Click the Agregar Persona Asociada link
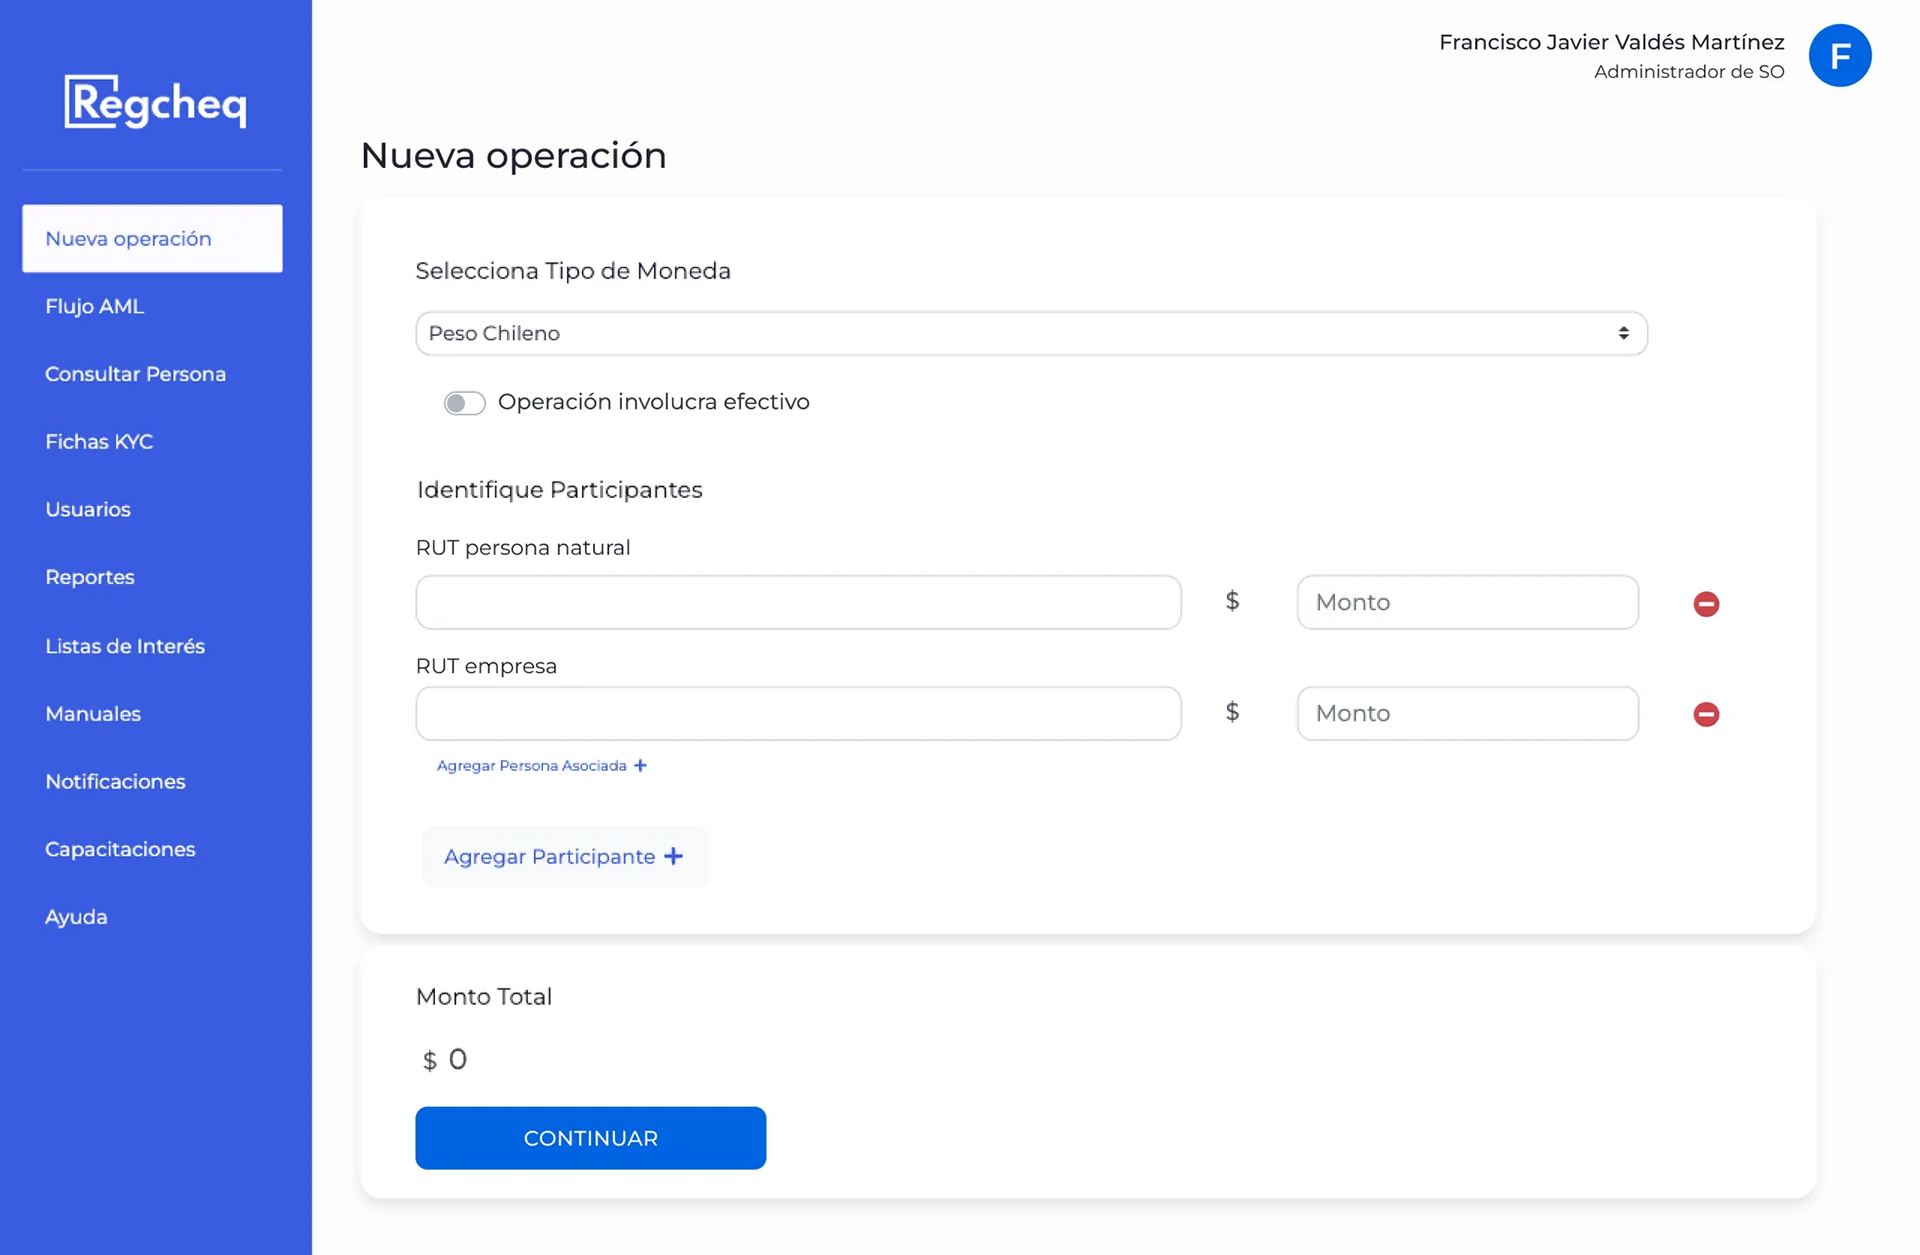1920x1255 pixels. (x=531, y=766)
